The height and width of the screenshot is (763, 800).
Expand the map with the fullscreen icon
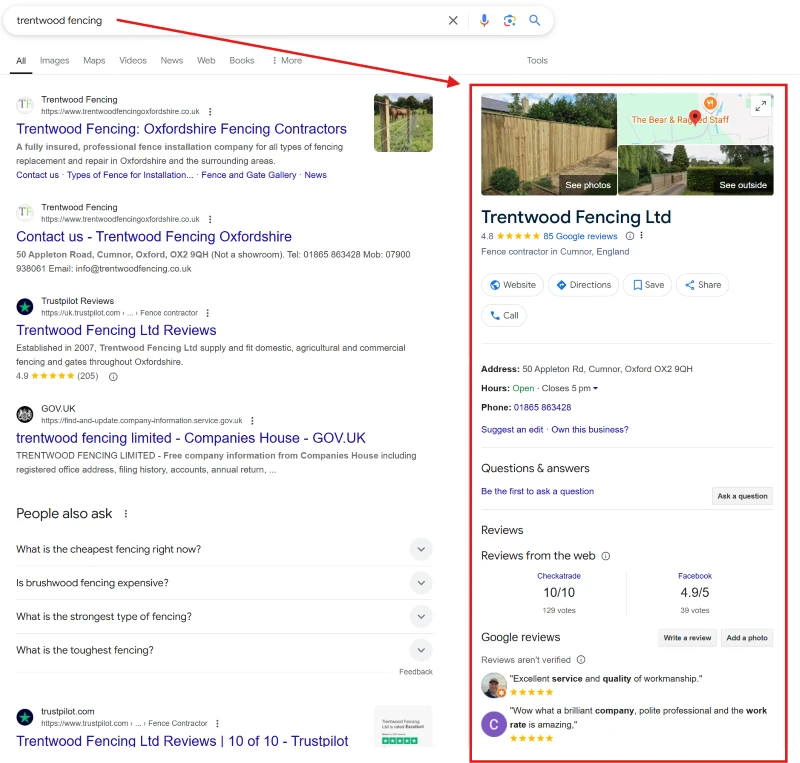click(761, 106)
